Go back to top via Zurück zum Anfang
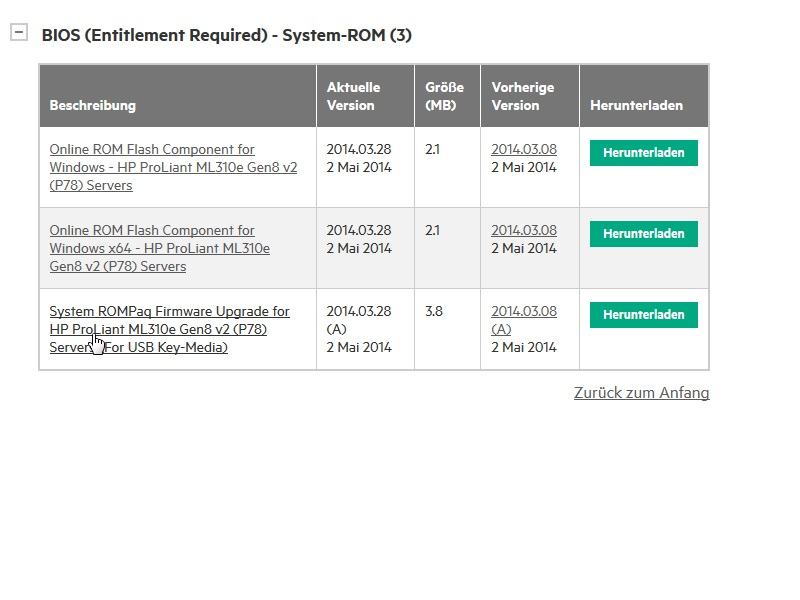This screenshot has height=600, width=800. 641,393
